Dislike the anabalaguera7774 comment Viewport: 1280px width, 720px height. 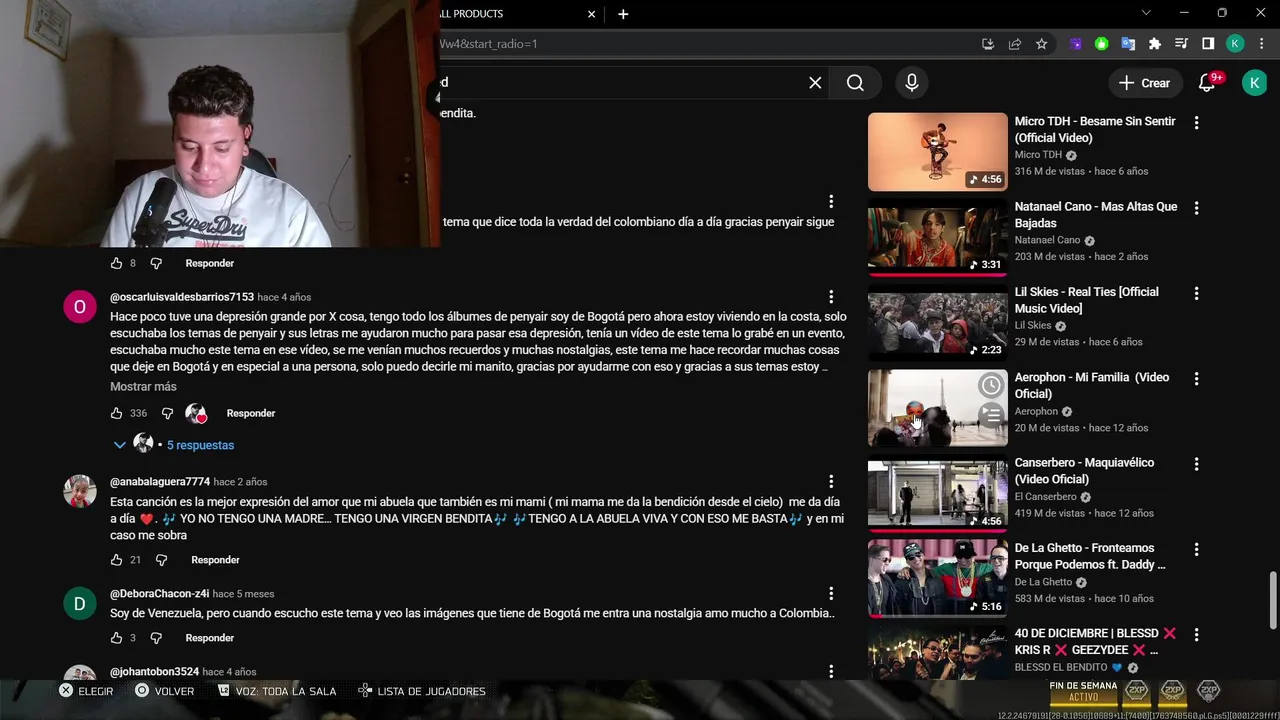pyautogui.click(x=162, y=560)
